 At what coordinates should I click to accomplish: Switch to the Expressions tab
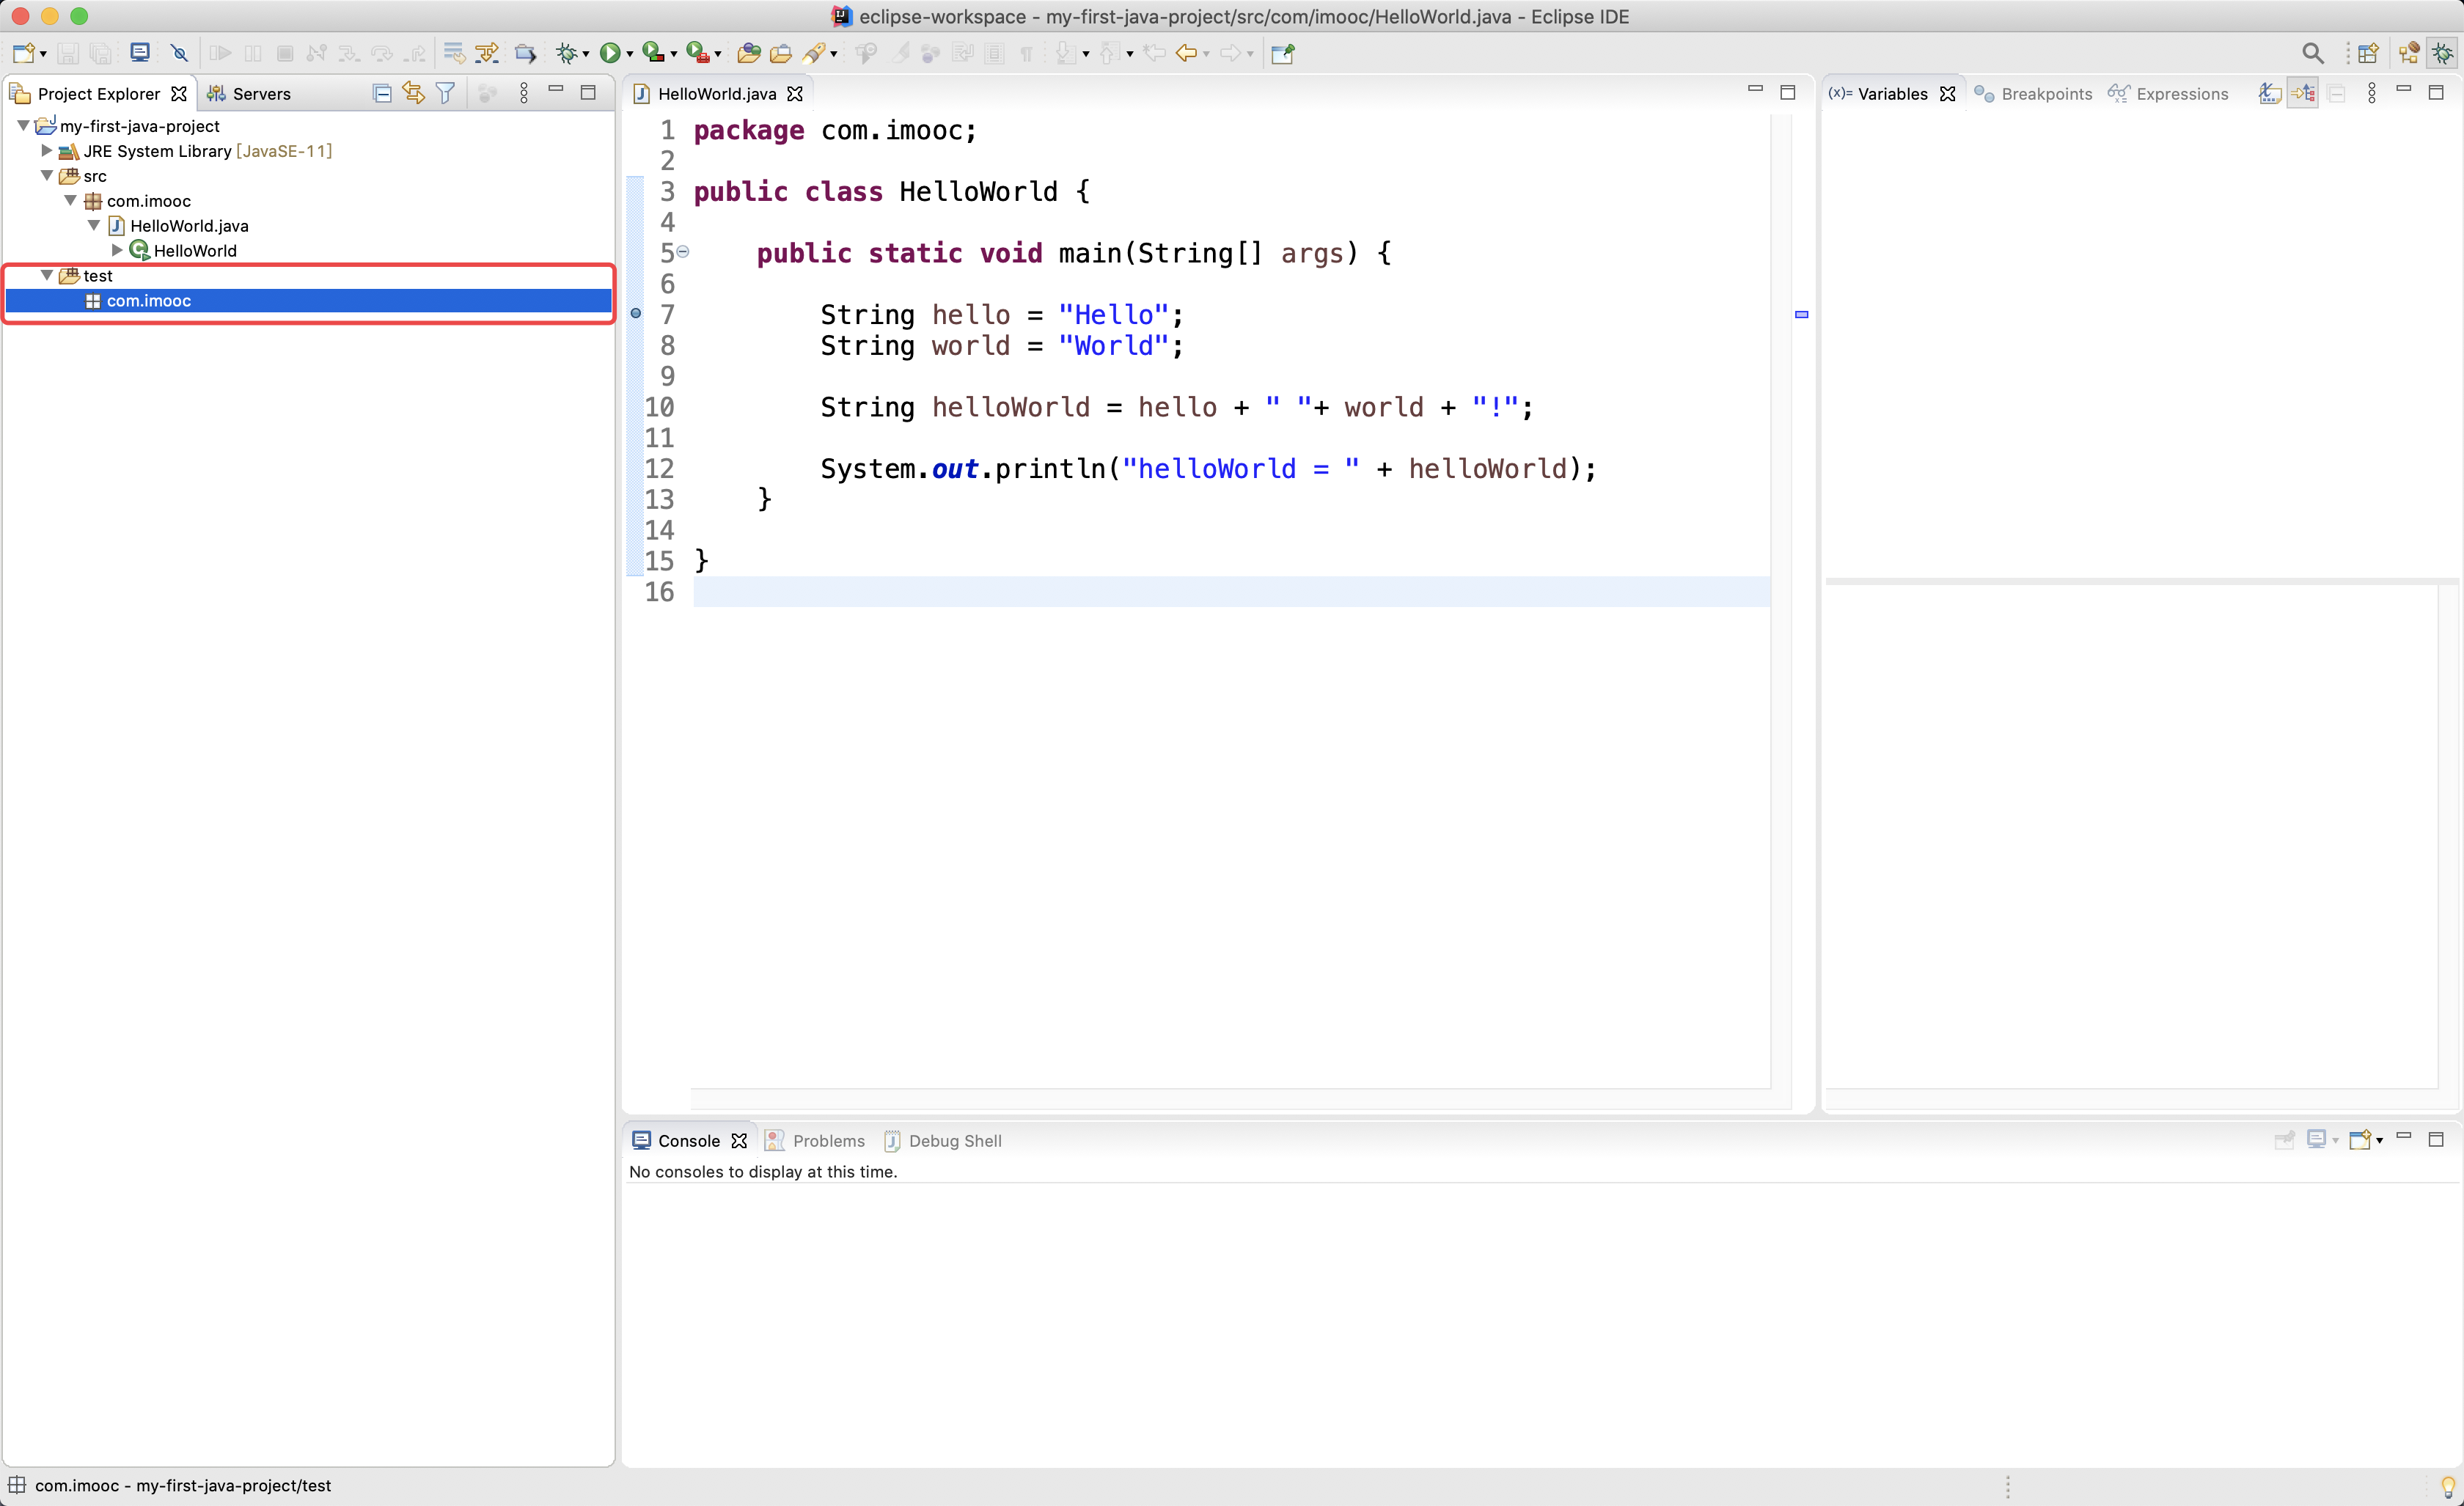(x=2168, y=94)
